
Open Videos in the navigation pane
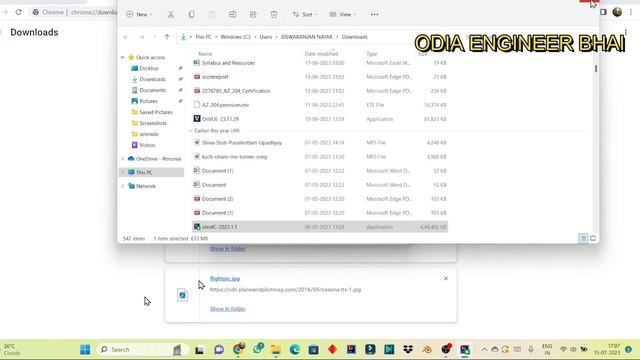147,145
